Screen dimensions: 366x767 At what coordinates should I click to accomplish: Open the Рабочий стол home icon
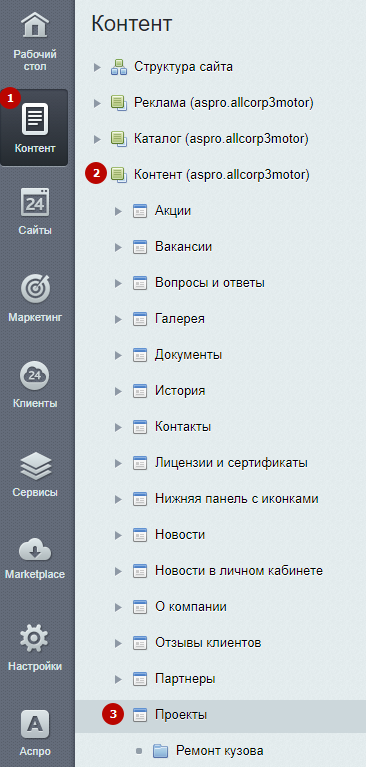click(34, 25)
